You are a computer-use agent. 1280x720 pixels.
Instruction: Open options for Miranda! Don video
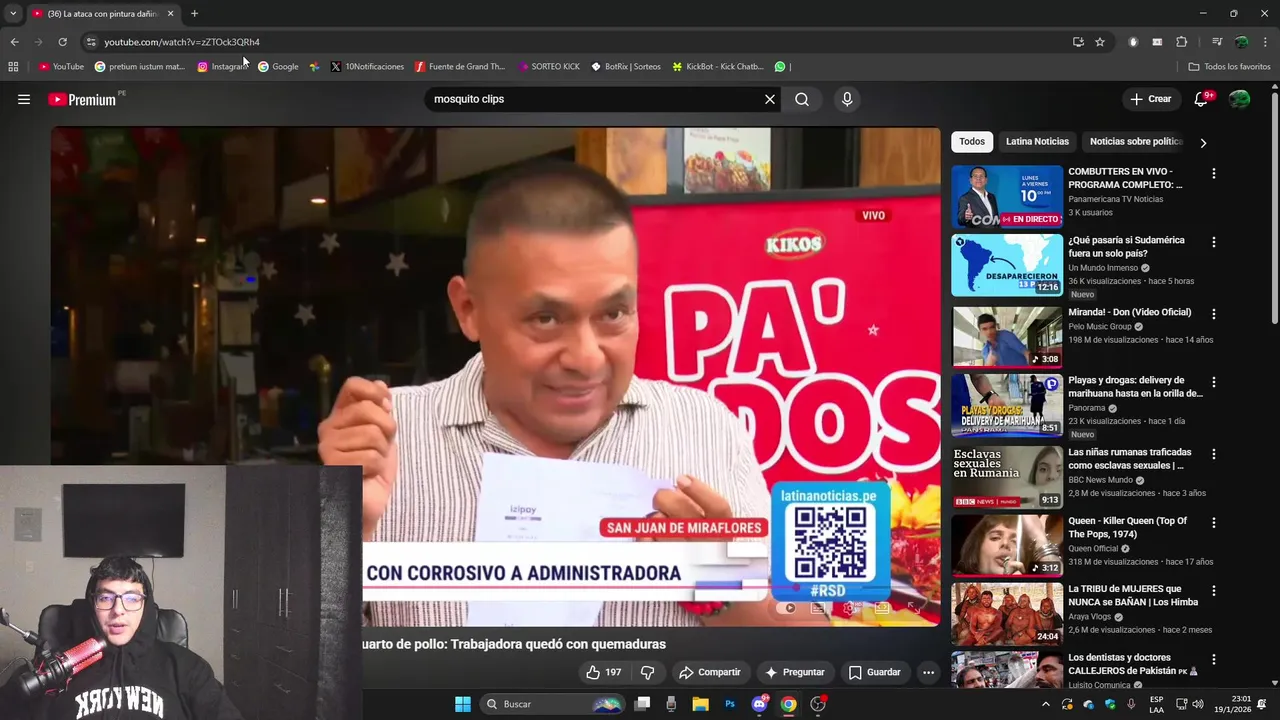tap(1214, 313)
